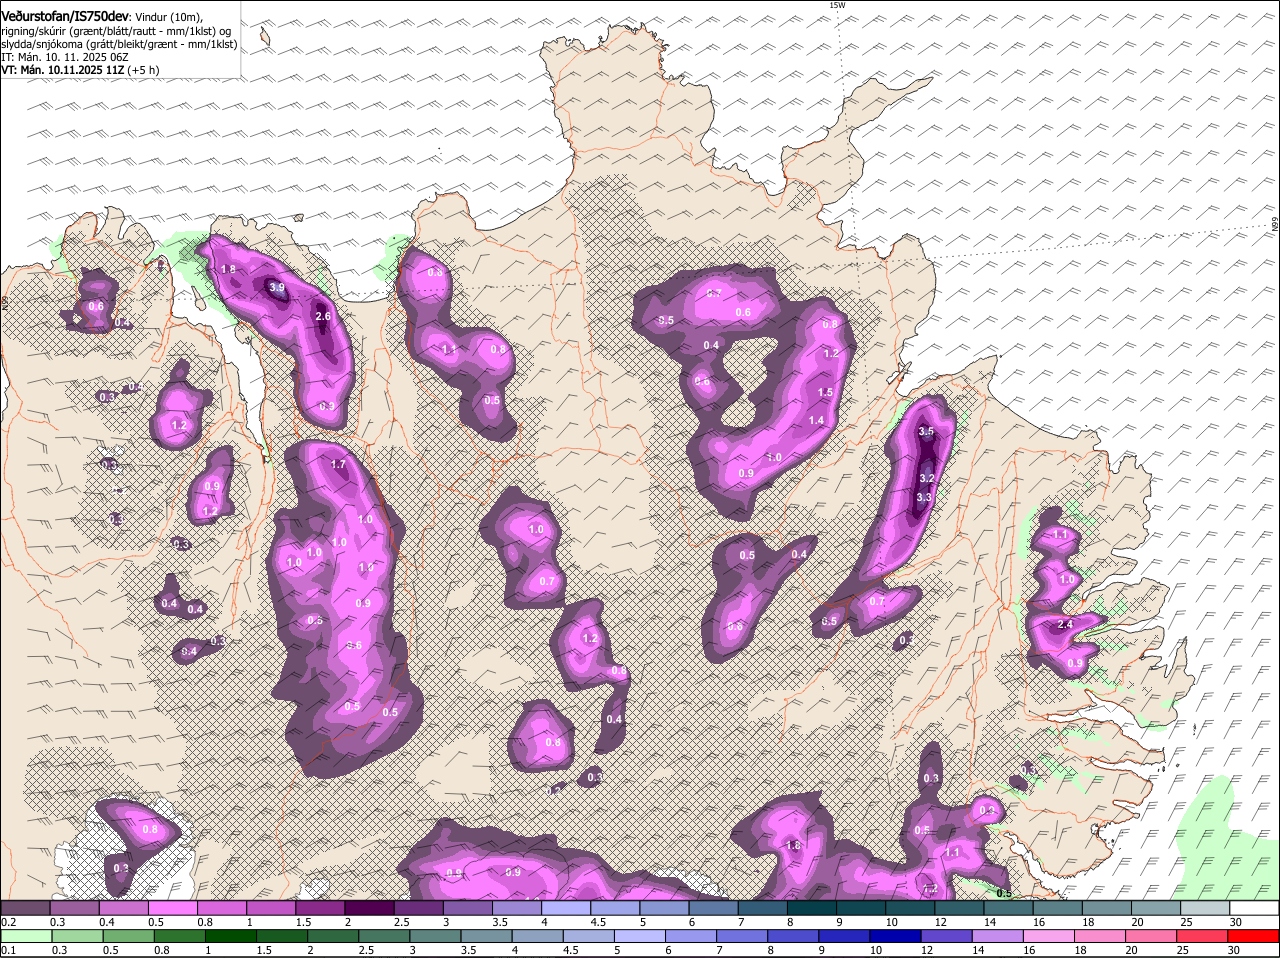Click the 7 swatch in the snow legend
Viewport: 1280px width, 958px height.
[762, 907]
